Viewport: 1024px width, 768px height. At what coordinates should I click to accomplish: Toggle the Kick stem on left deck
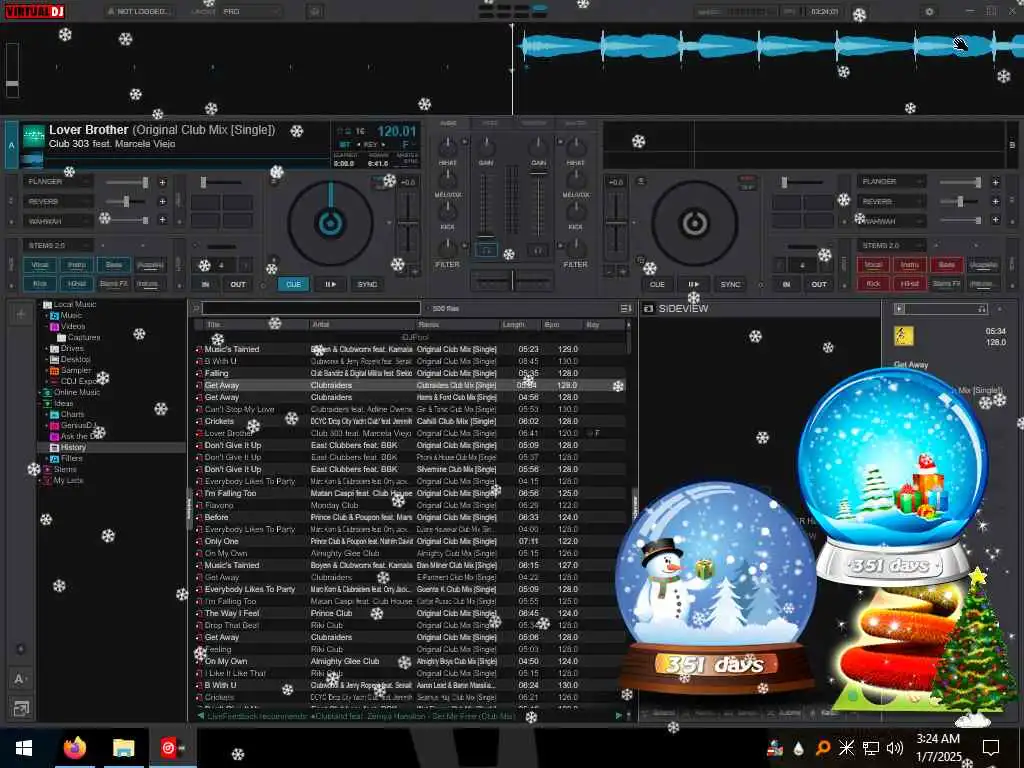pos(40,284)
